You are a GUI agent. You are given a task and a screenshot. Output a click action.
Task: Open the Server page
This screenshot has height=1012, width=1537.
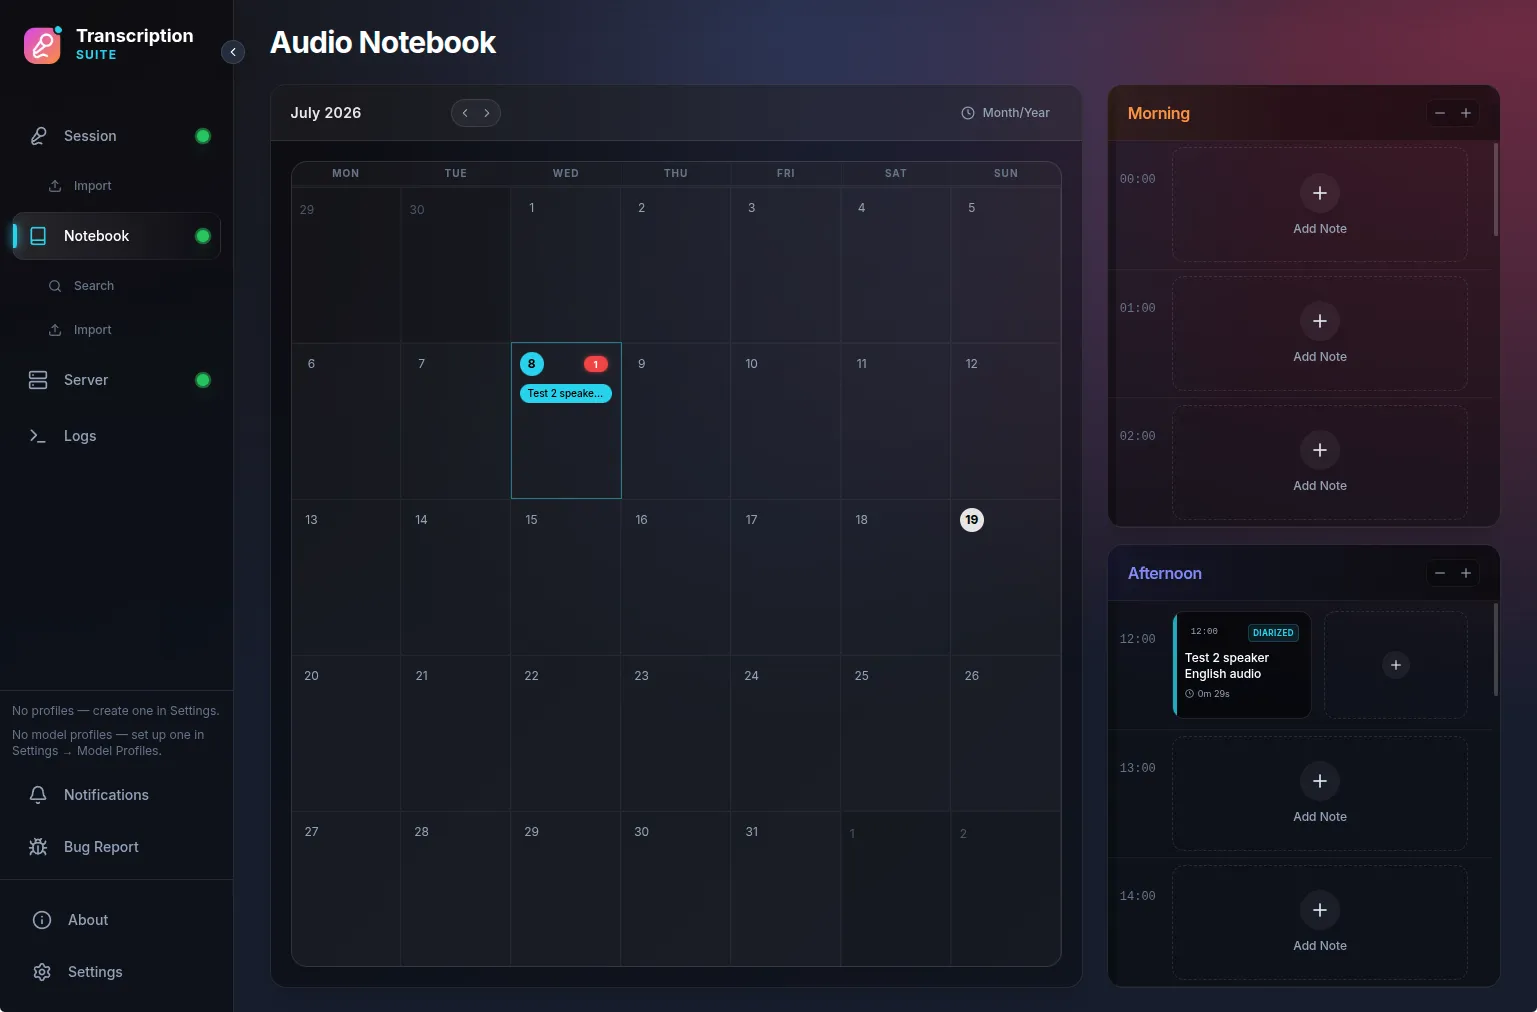pyautogui.click(x=116, y=380)
